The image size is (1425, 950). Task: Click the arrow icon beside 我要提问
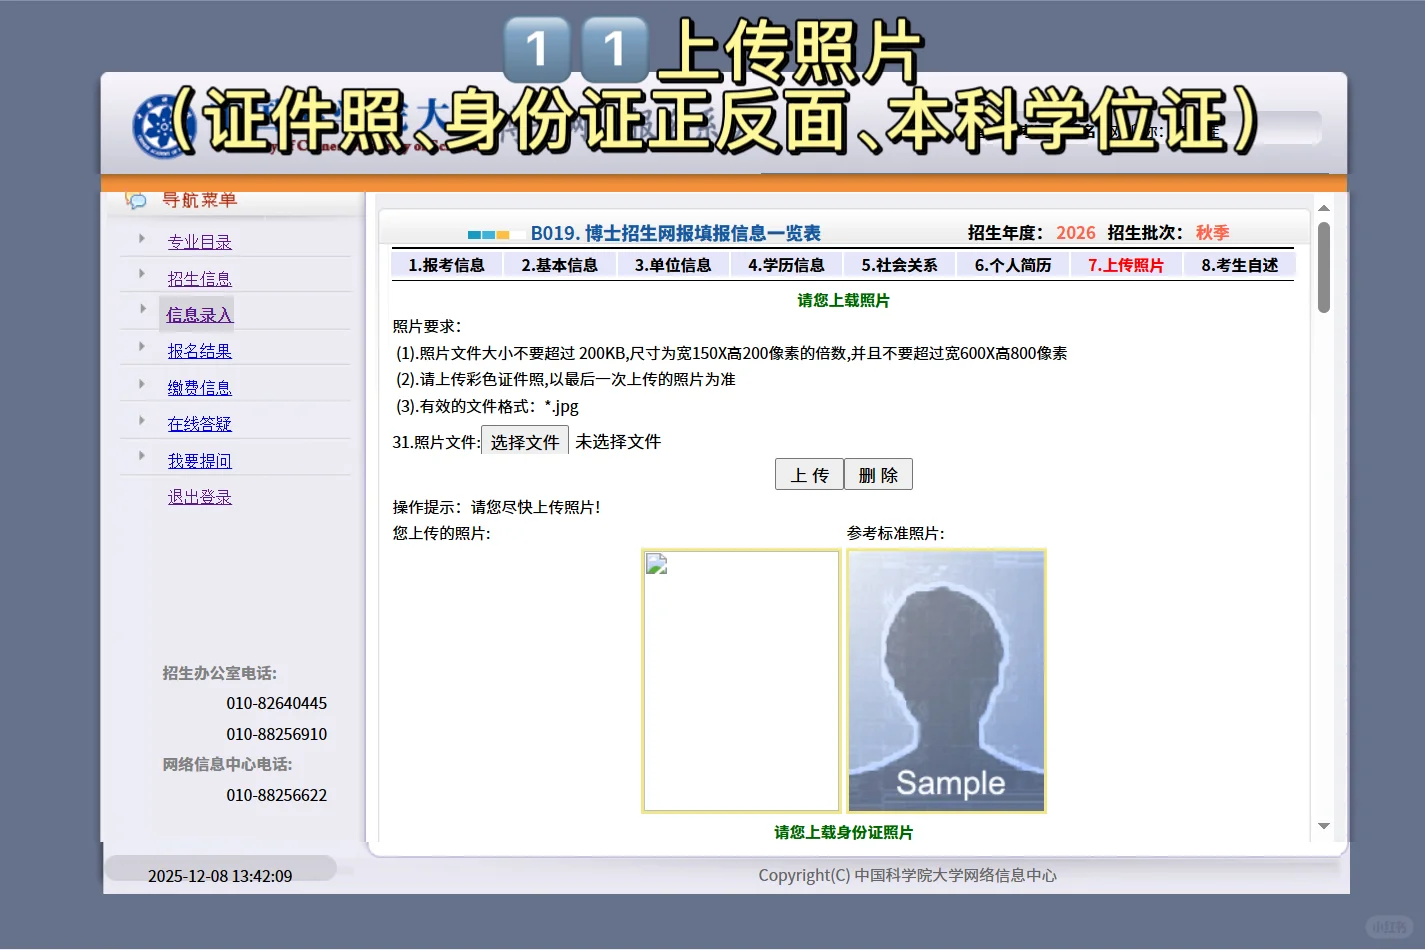pyautogui.click(x=141, y=457)
